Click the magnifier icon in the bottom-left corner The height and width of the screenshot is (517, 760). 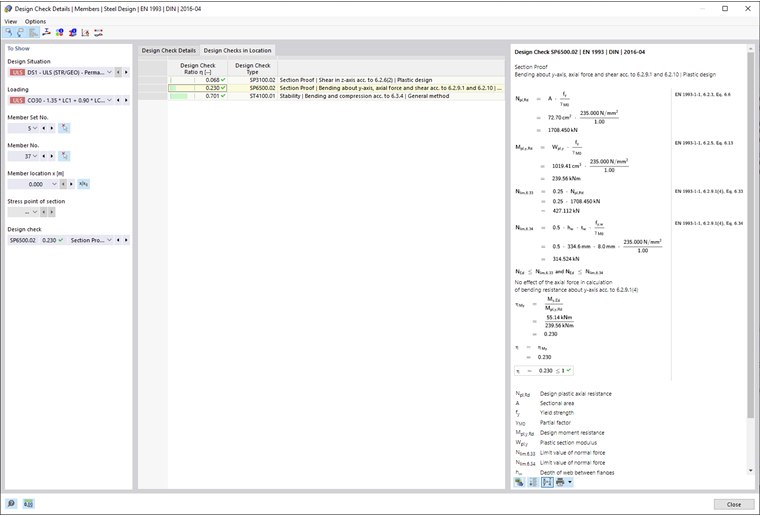pos(11,504)
